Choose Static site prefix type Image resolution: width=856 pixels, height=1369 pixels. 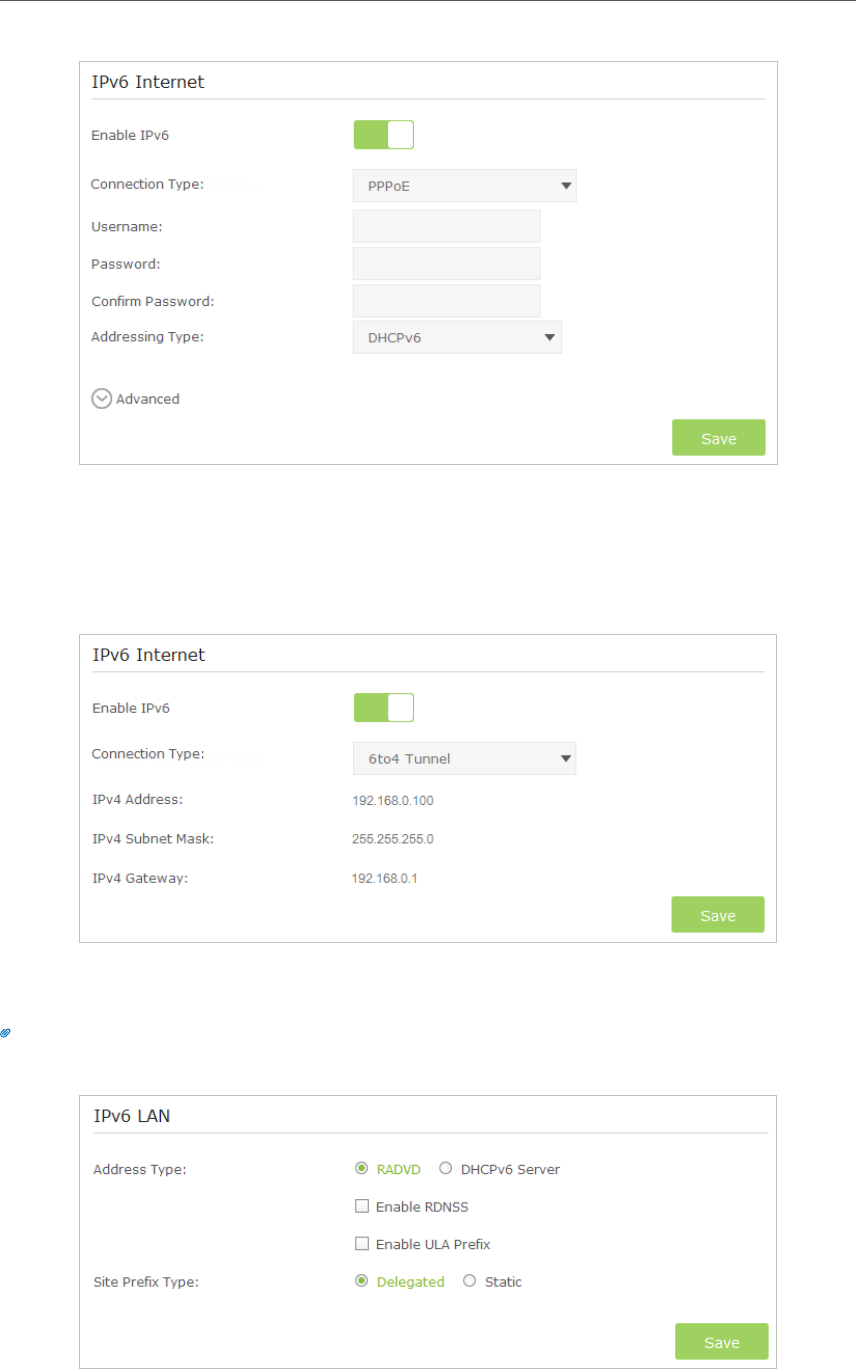coord(469,1282)
